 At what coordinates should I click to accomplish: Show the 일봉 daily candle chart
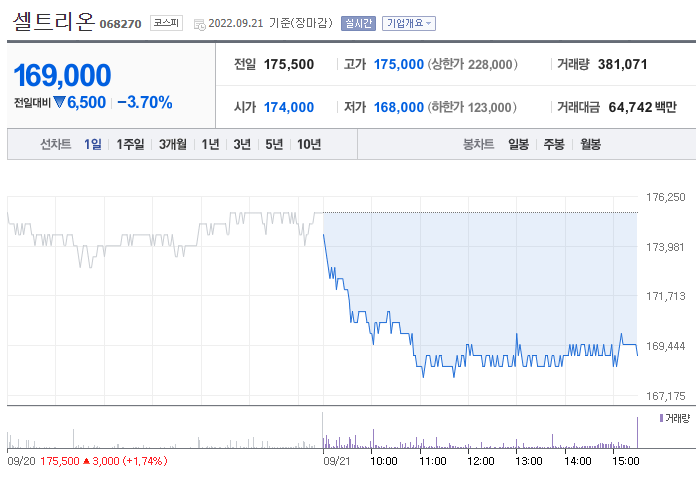point(518,144)
